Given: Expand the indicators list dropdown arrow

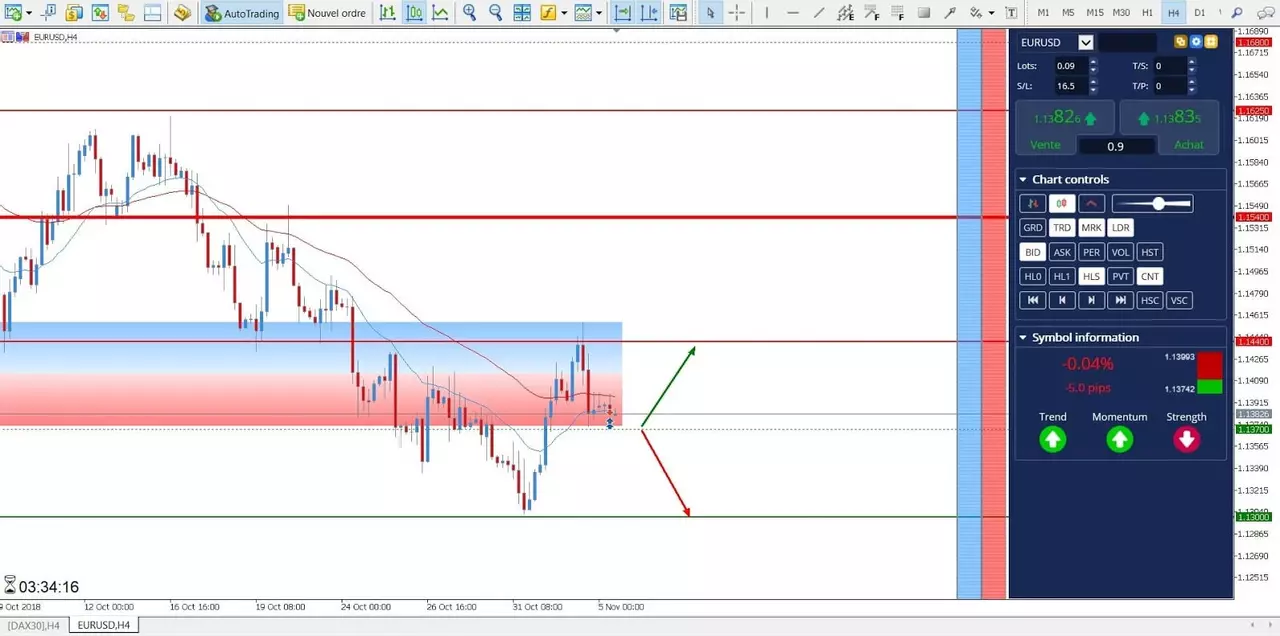Looking at the screenshot, I should click(x=564, y=13).
